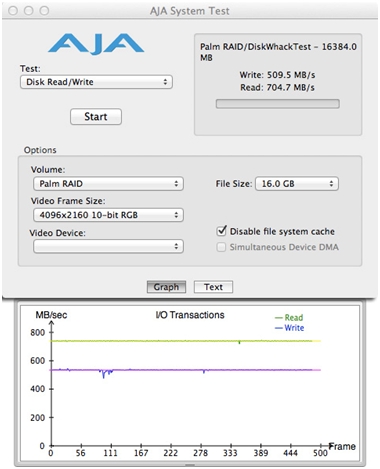This screenshot has width=380, height=469.
Task: Click the File Size label
Action: (x=234, y=184)
